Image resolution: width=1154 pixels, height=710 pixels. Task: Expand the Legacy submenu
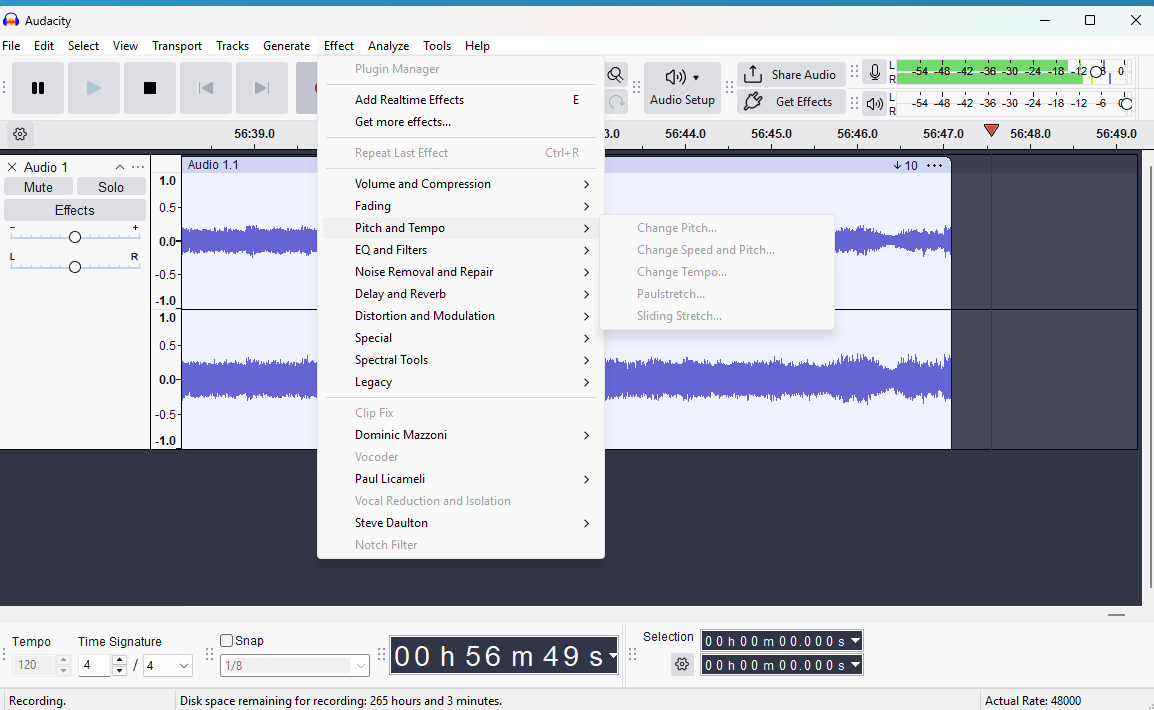460,383
